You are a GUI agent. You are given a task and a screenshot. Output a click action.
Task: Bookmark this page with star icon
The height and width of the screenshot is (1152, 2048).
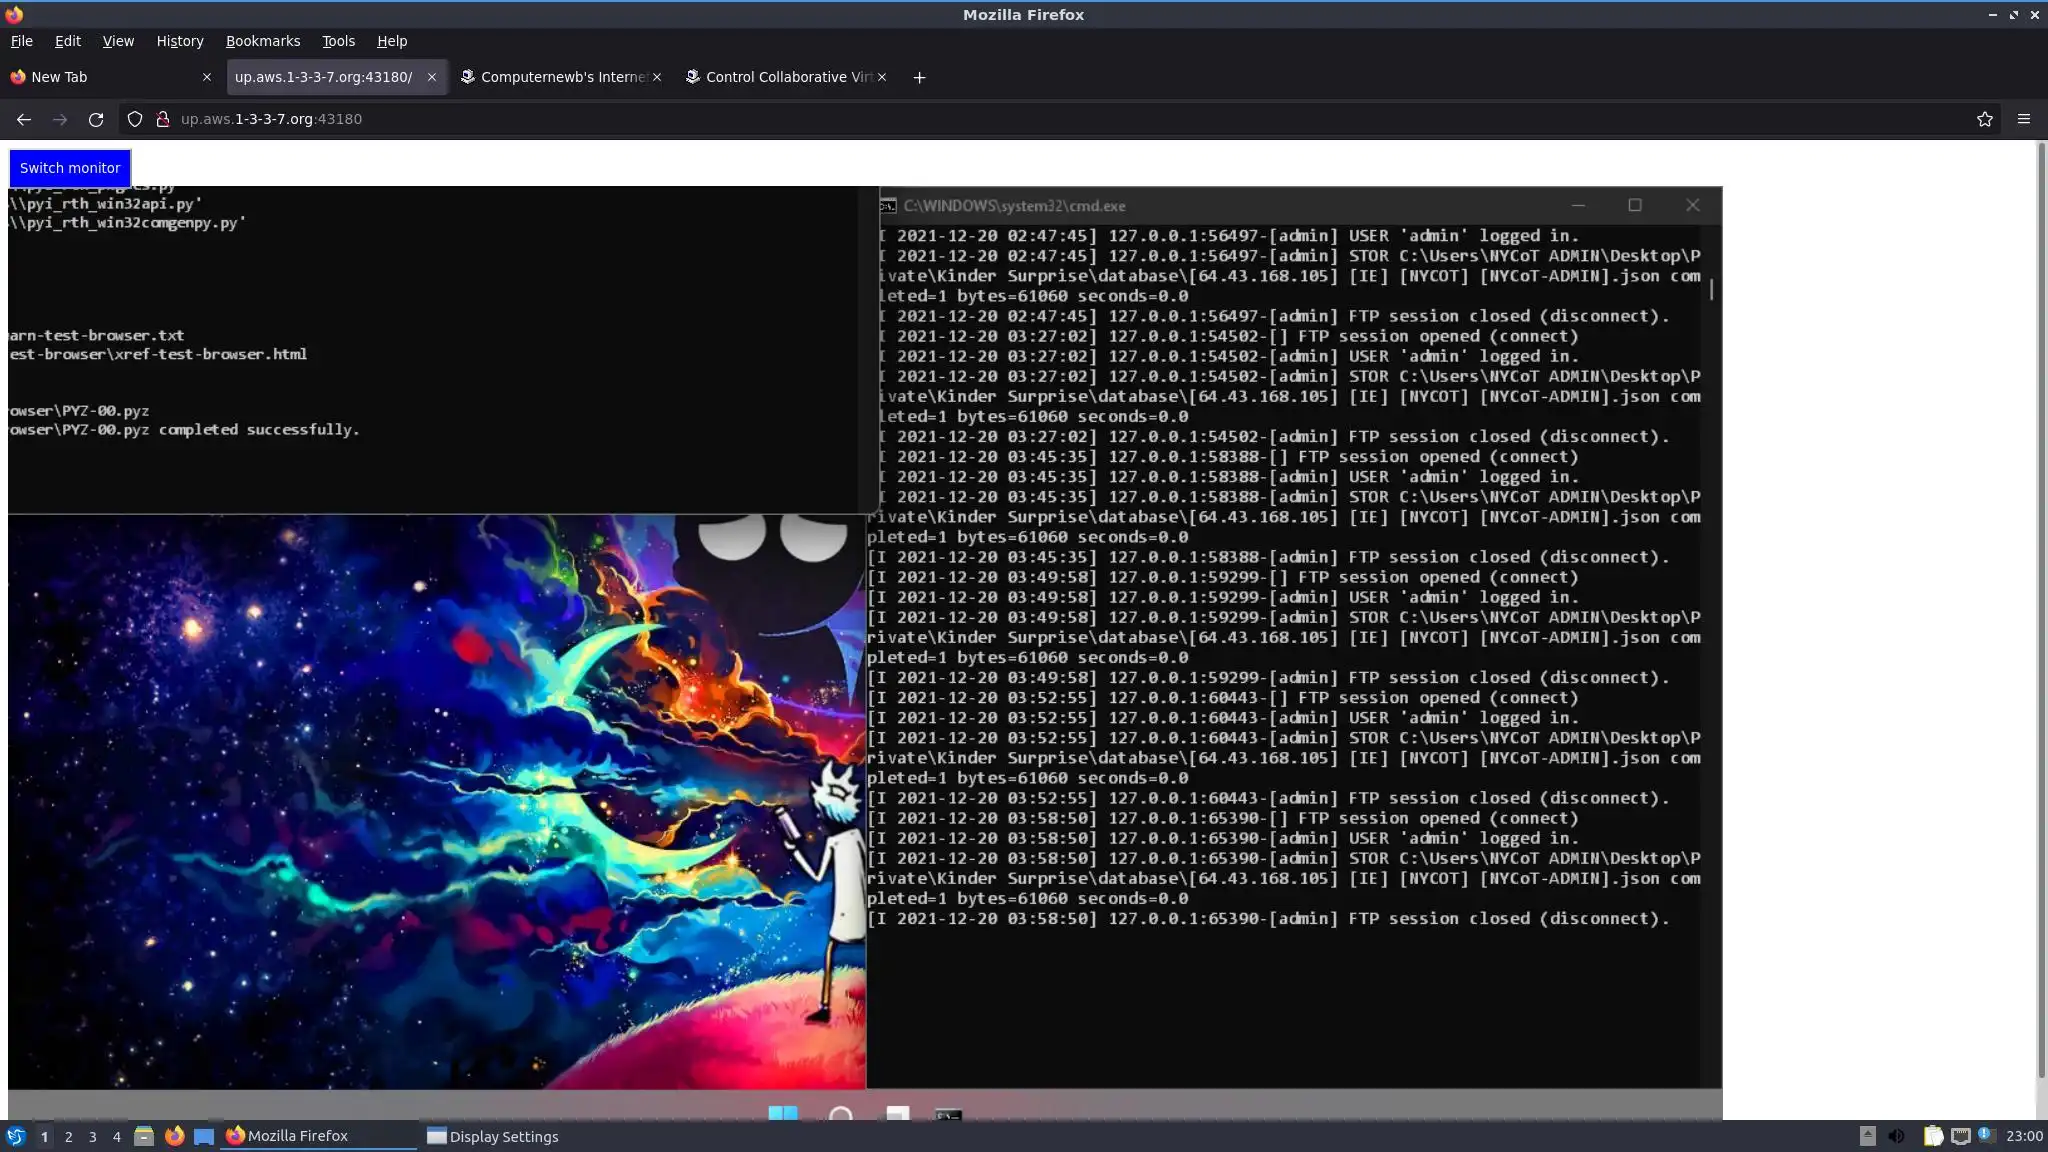coord(1985,119)
